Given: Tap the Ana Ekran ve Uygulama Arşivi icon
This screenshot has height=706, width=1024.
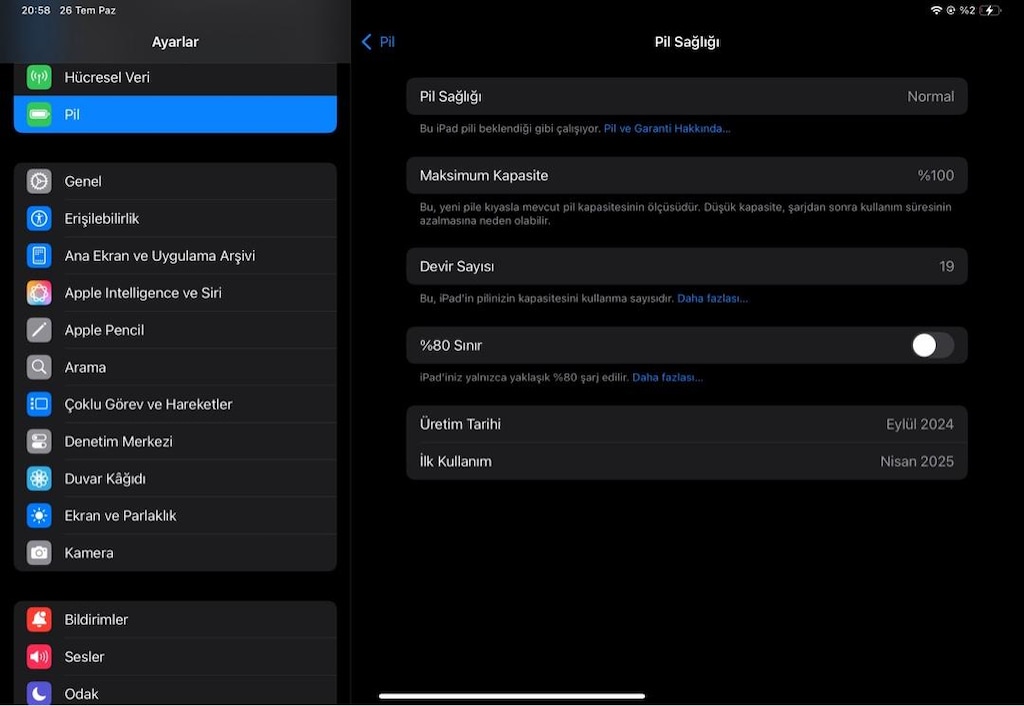Looking at the screenshot, I should pyautogui.click(x=39, y=255).
